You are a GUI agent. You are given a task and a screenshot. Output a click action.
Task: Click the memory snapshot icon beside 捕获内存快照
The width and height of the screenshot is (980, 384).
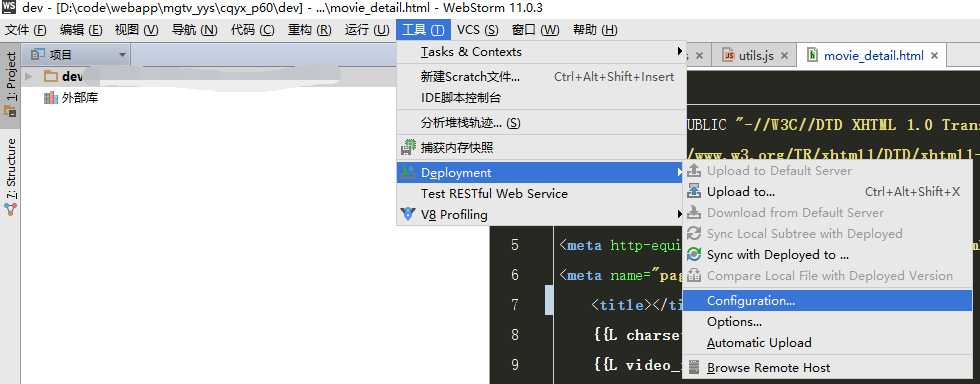coord(408,148)
